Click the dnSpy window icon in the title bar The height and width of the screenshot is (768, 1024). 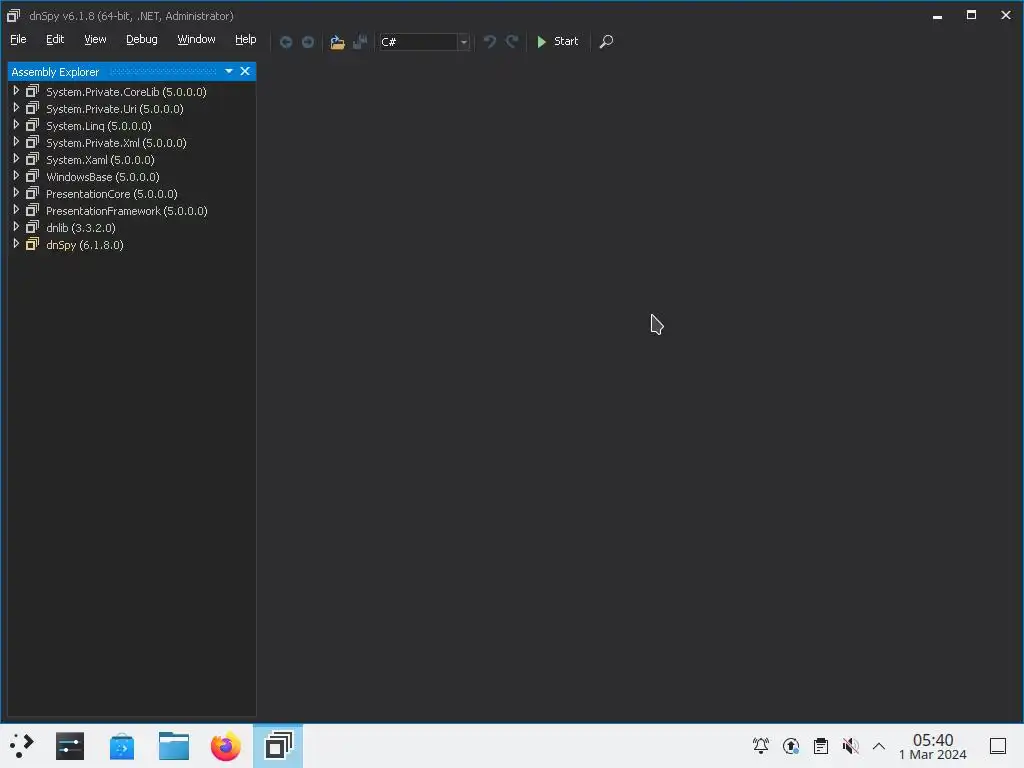13,16
